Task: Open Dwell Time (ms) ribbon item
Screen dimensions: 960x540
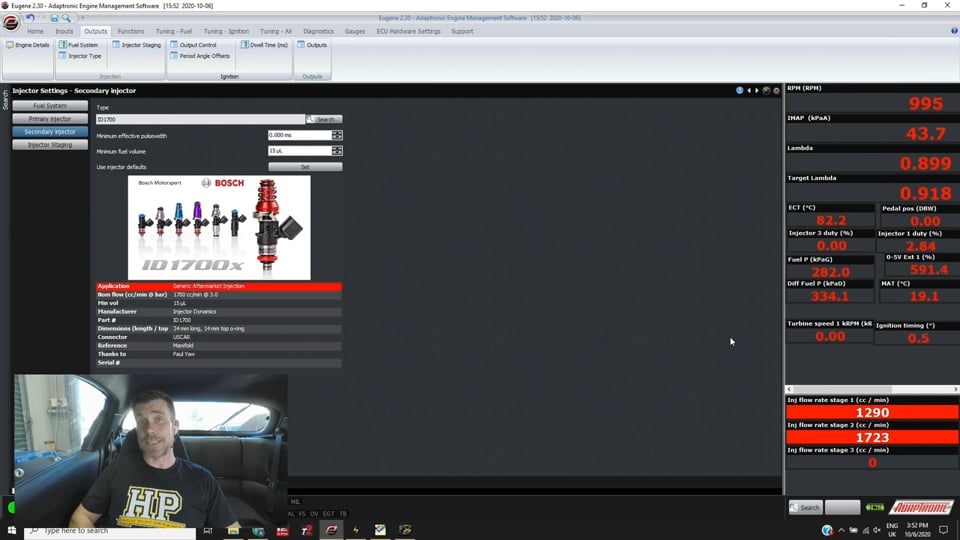Action: coord(264,45)
